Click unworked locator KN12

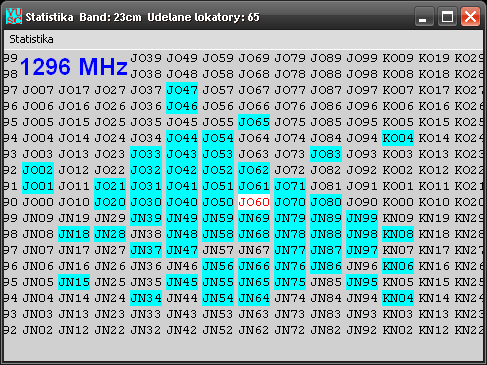434,330
